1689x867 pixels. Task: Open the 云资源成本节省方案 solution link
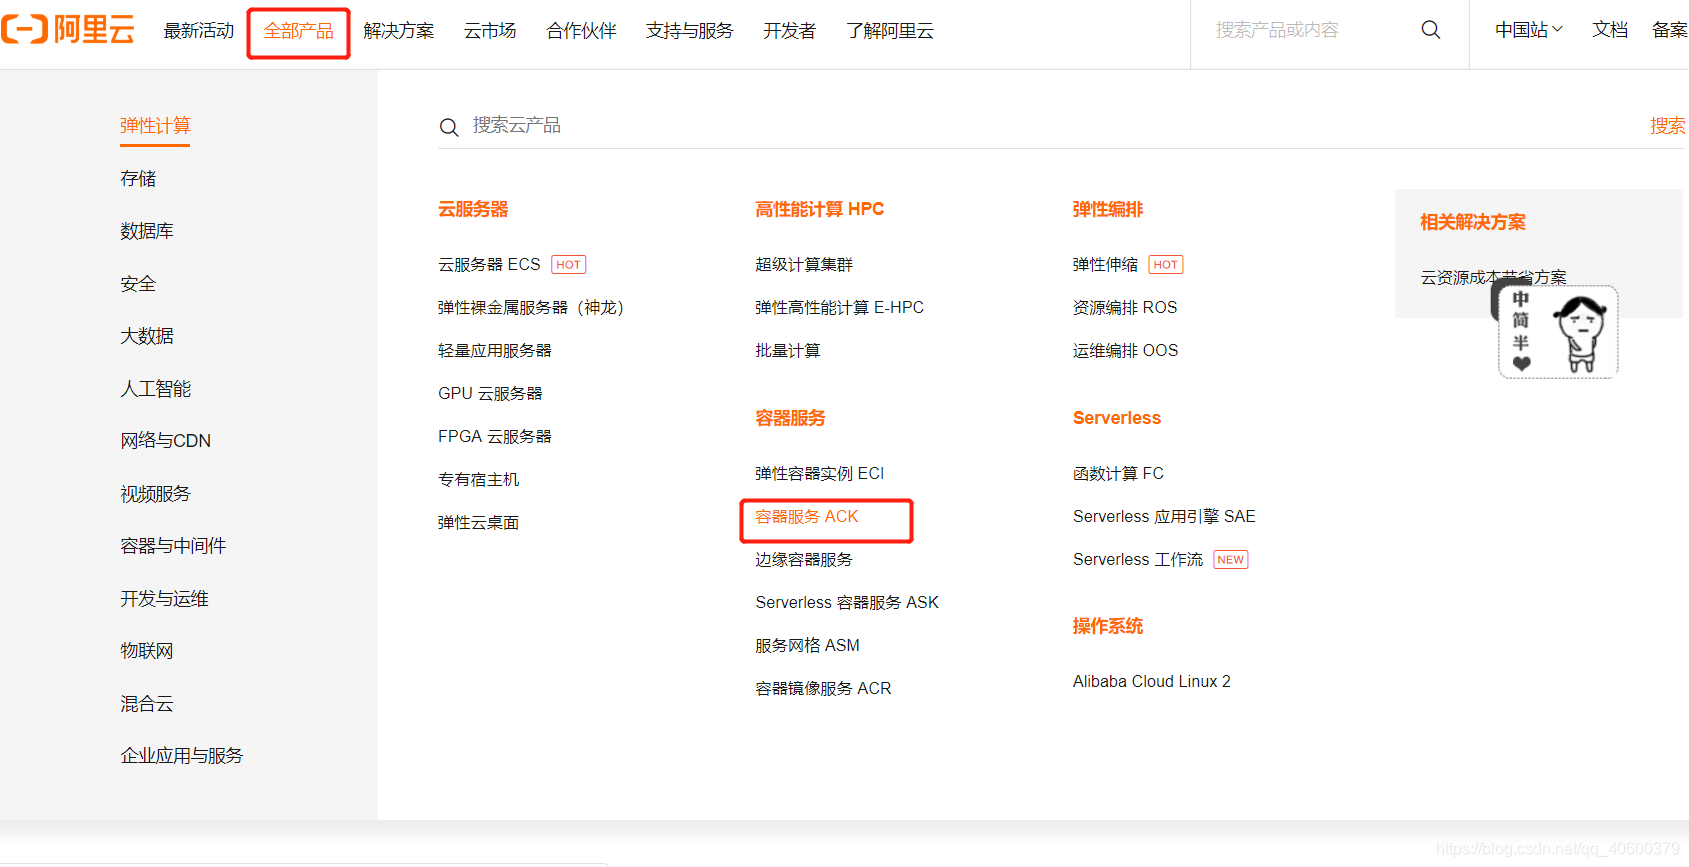click(x=1494, y=277)
